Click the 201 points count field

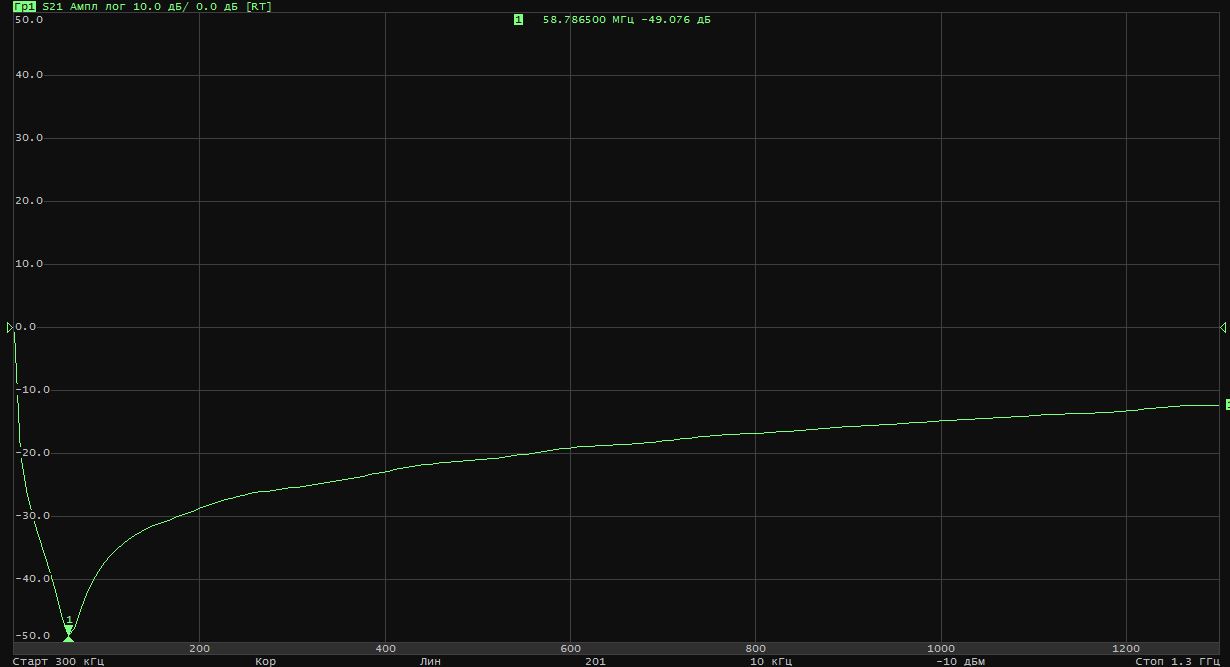pos(595,661)
